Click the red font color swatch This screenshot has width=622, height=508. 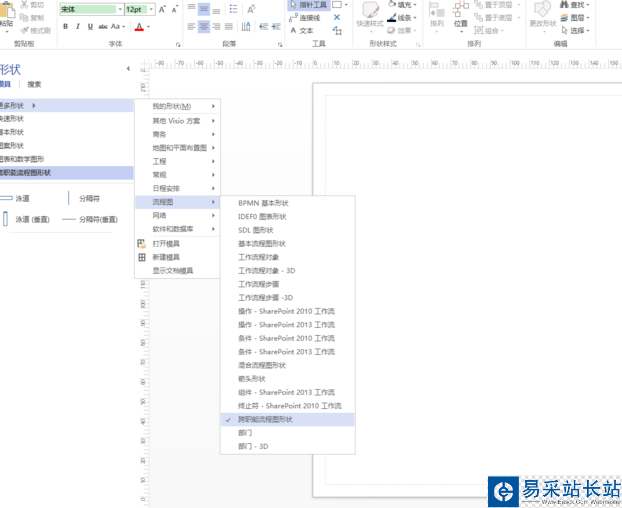click(x=139, y=27)
